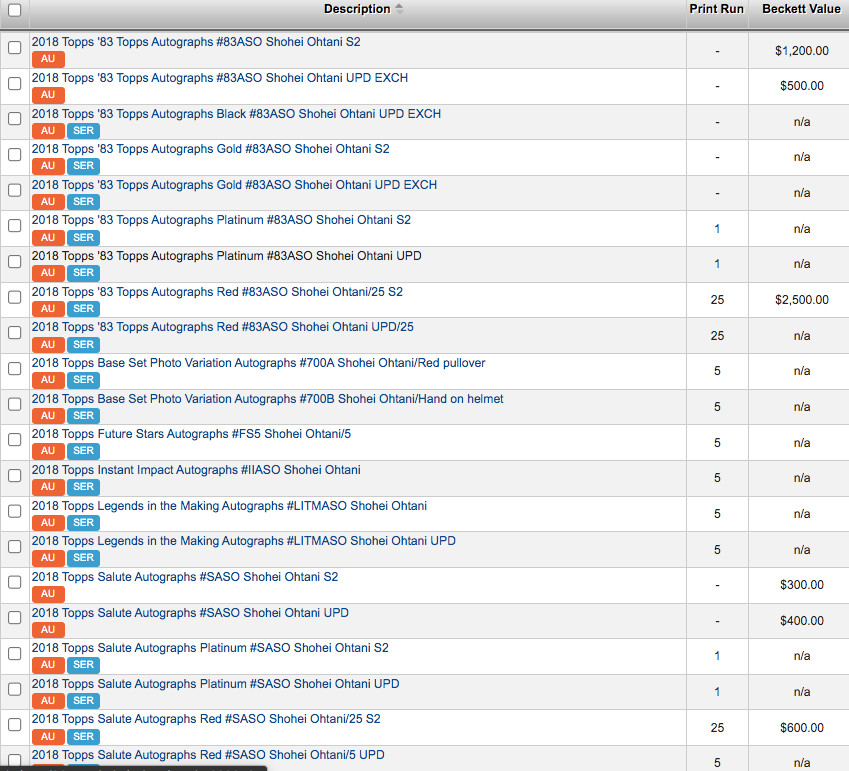Check the box for '83 Topps Autographs Shohei Ohtani S2
849x771 pixels.
15,48
